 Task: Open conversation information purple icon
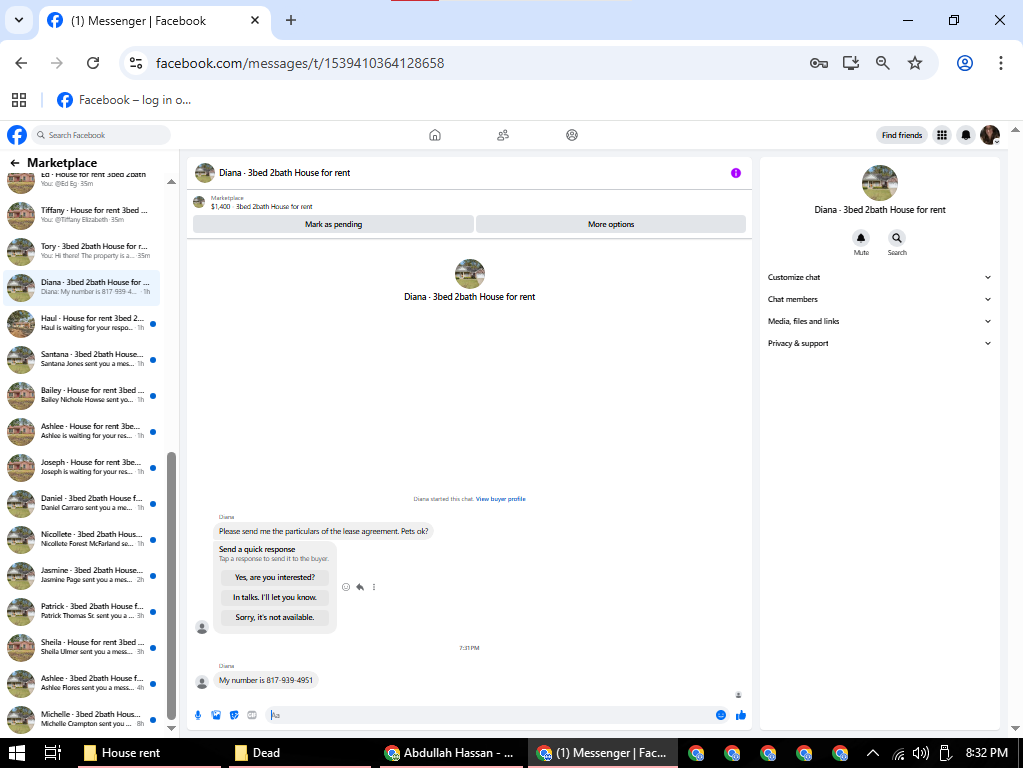(736, 173)
